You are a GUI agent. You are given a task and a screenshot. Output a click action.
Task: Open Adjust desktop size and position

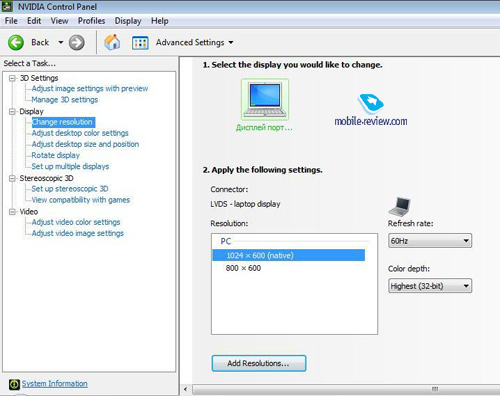click(x=85, y=144)
